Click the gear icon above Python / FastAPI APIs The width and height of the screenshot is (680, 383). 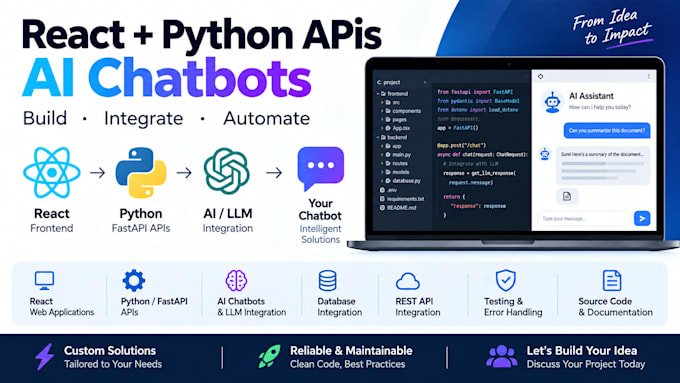pos(134,281)
